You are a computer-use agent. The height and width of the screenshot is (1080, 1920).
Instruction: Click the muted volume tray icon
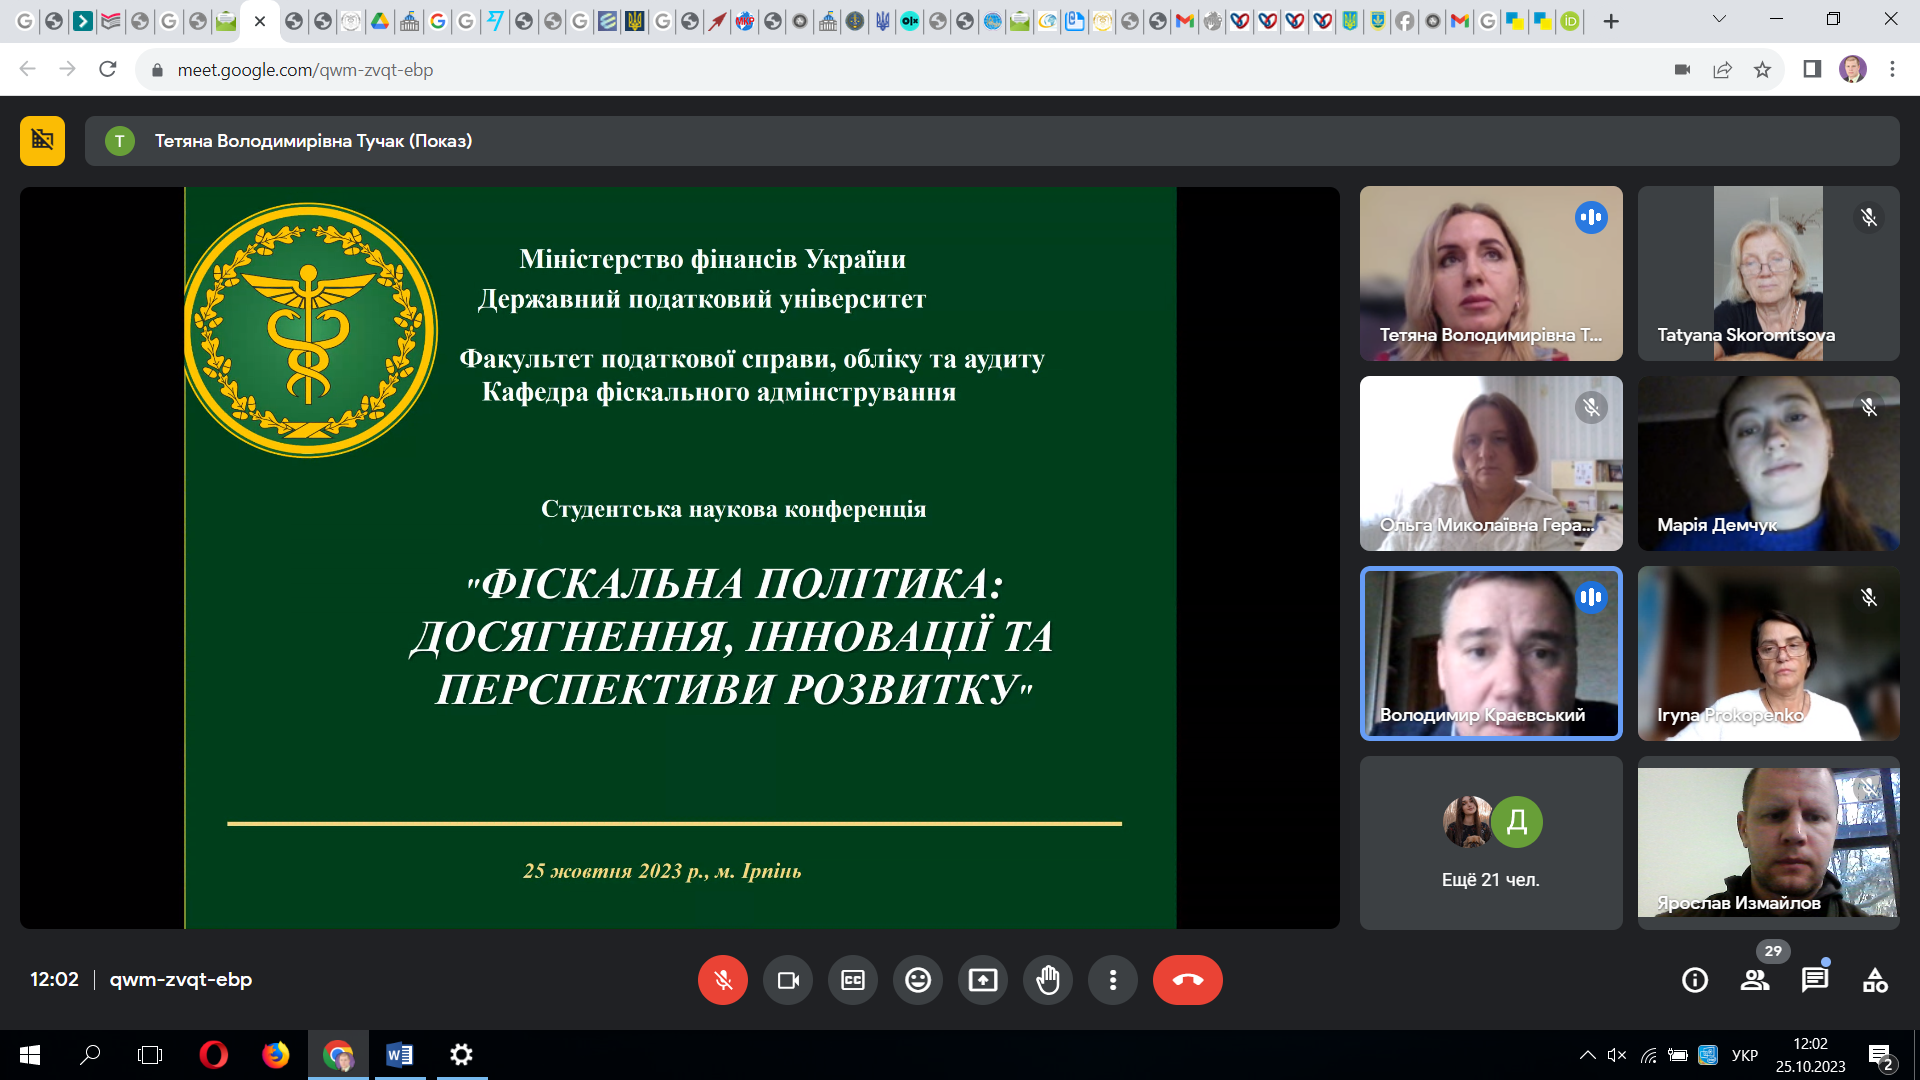pos(1617,1055)
